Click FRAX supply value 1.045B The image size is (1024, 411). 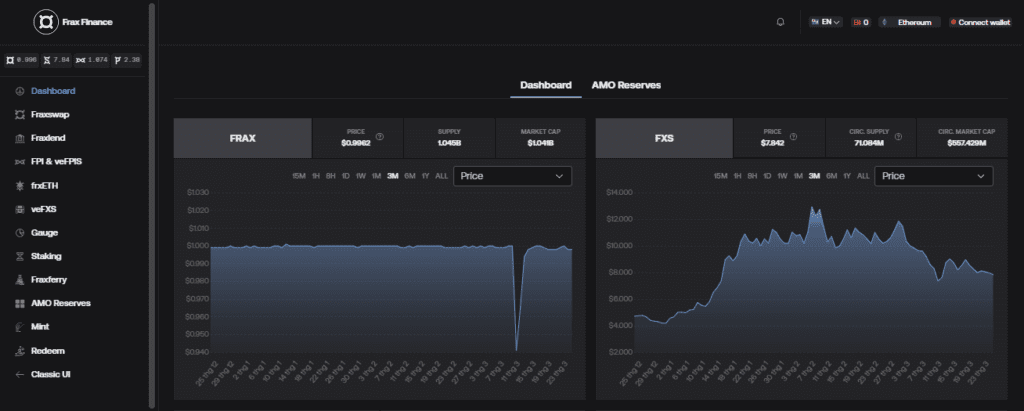point(449,143)
